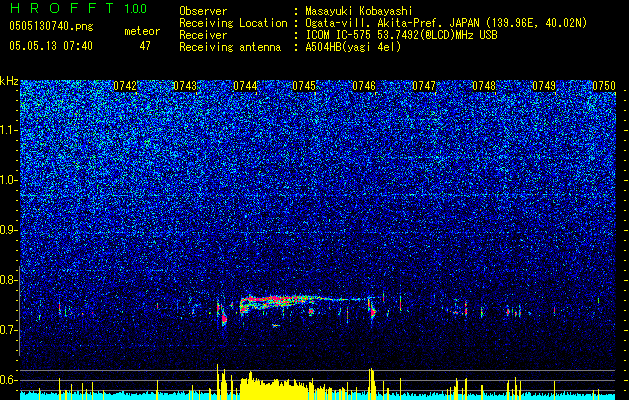Click the date stamp 05.05.13 07:40
The image size is (629, 400).
(x=51, y=46)
